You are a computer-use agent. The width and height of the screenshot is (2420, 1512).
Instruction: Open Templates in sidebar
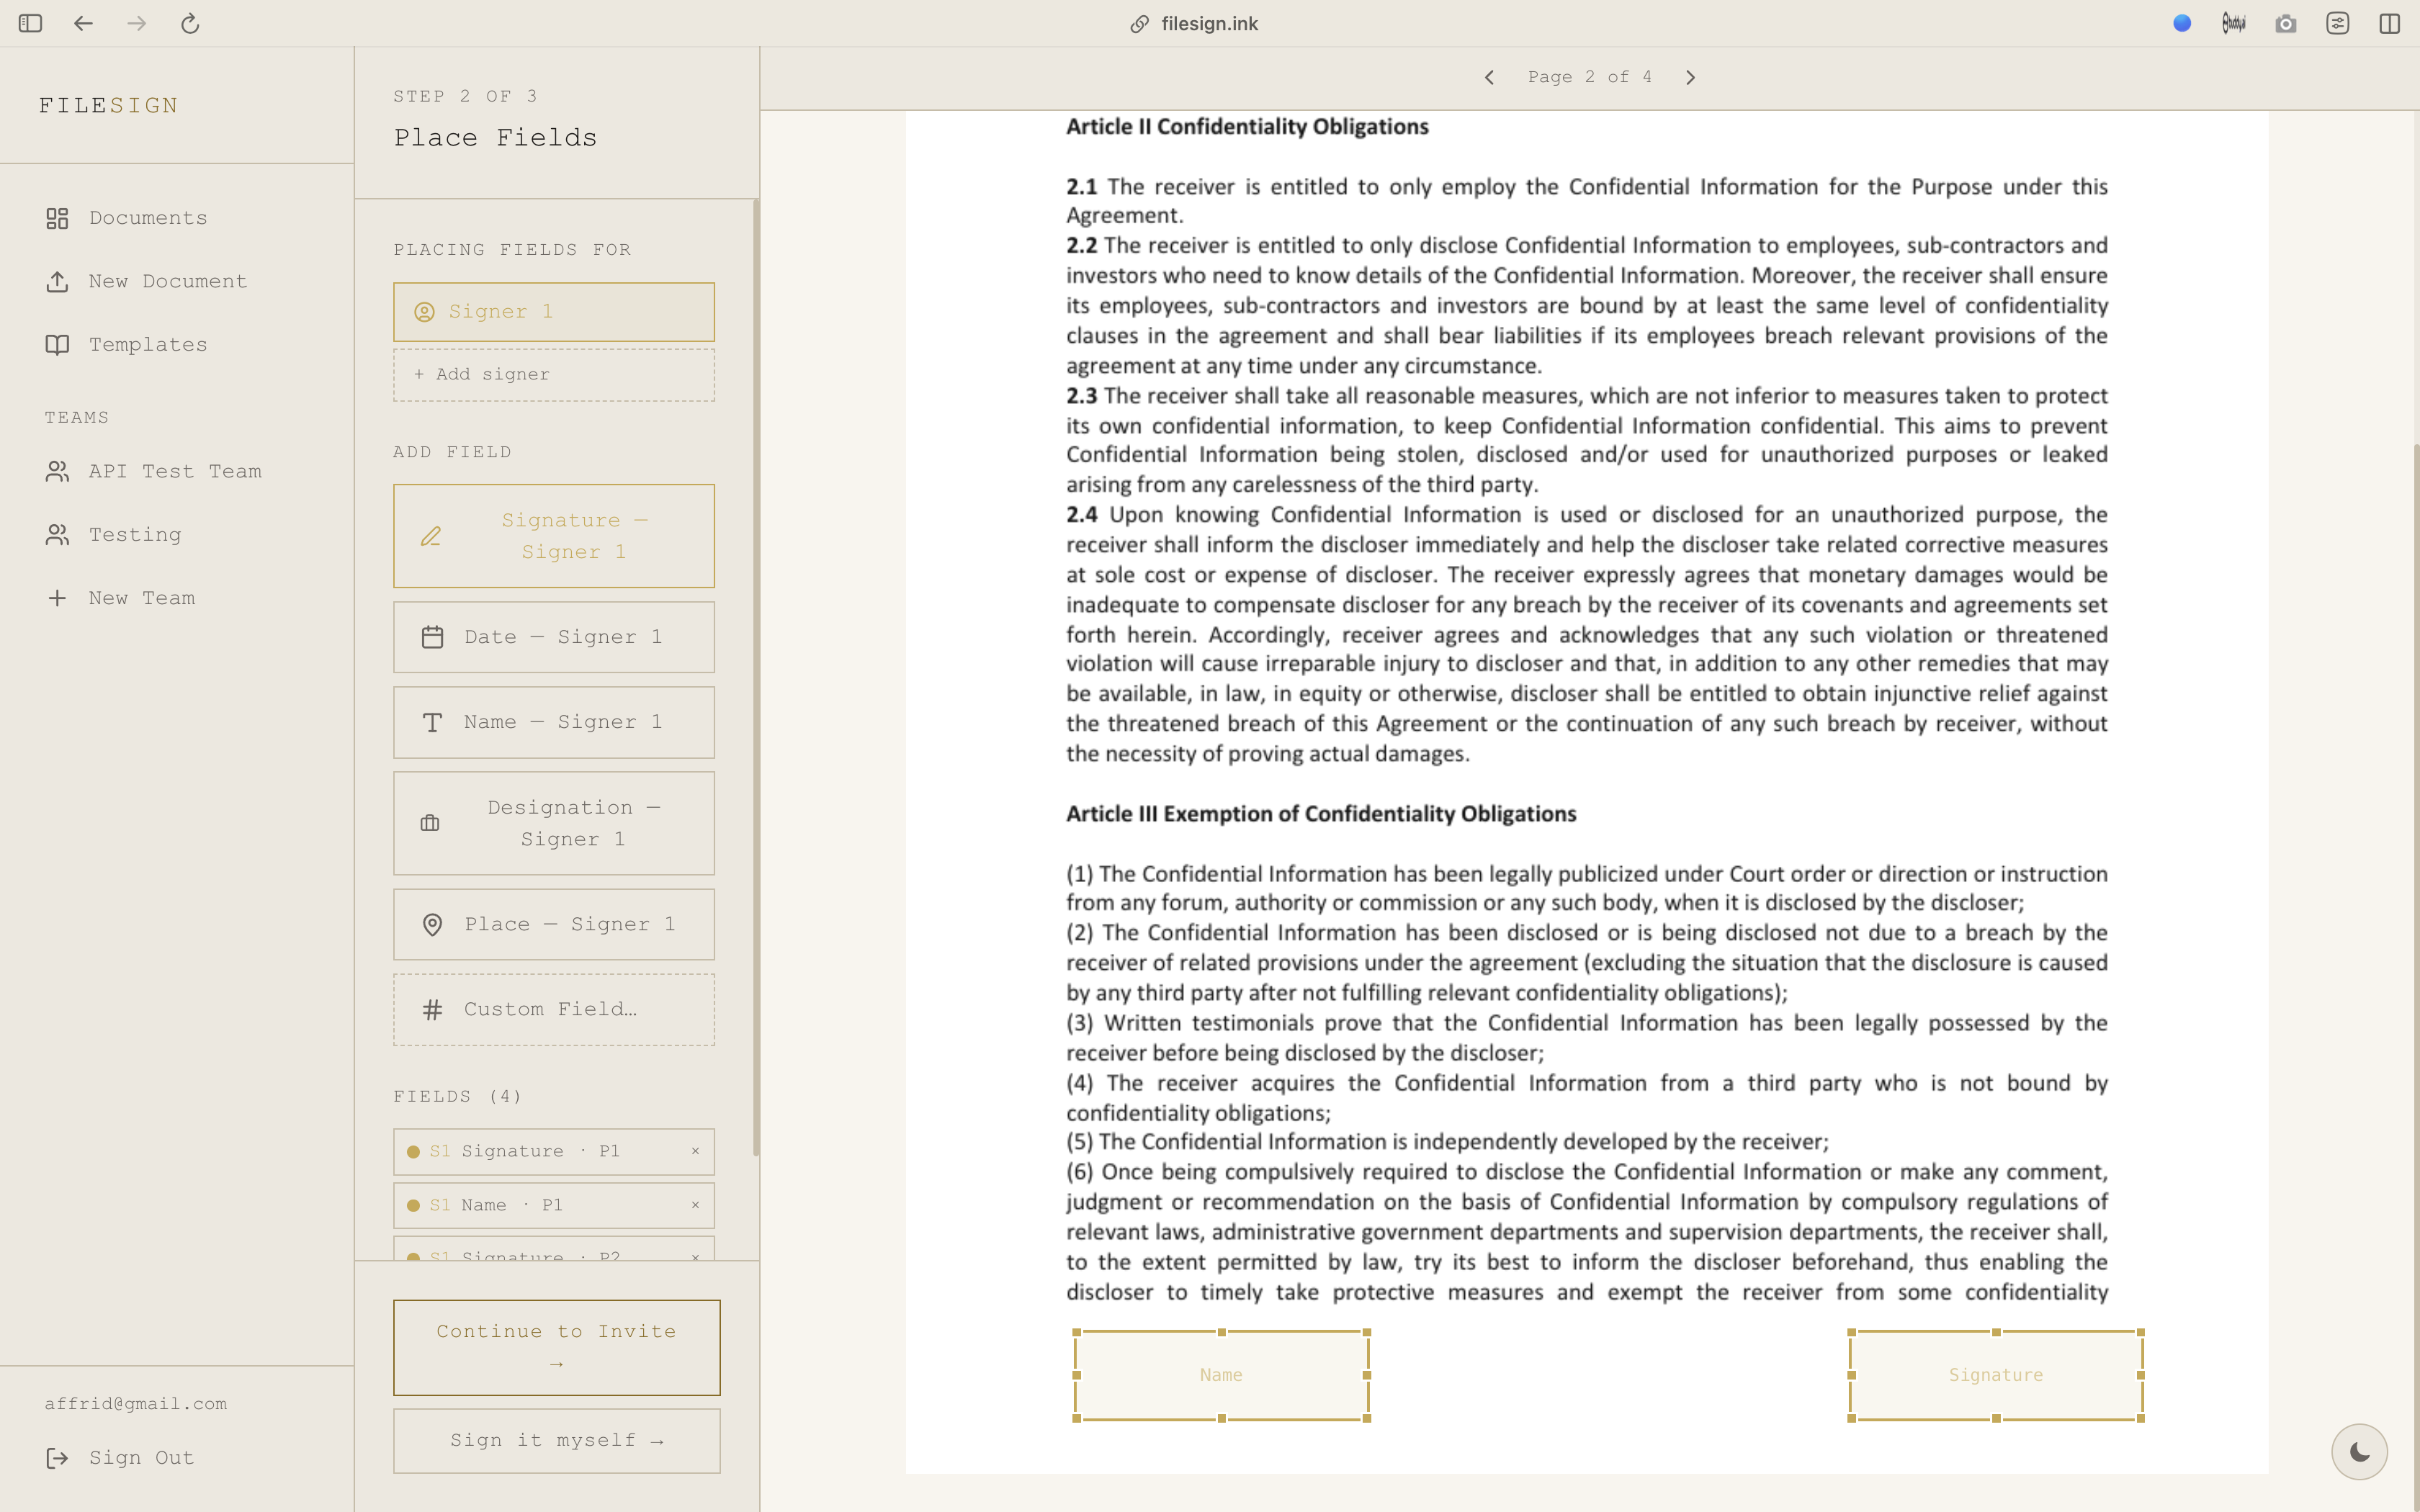pos(126,345)
